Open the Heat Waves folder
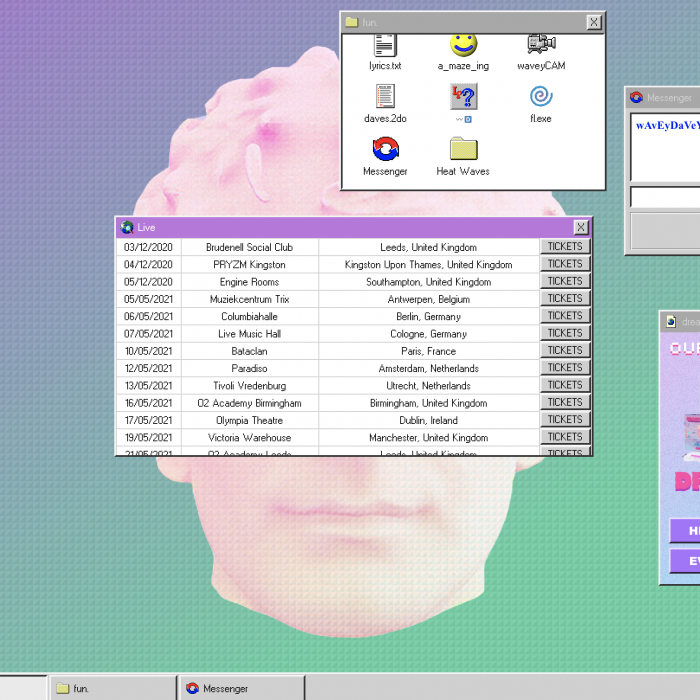This screenshot has height=700, width=700. tap(463, 150)
